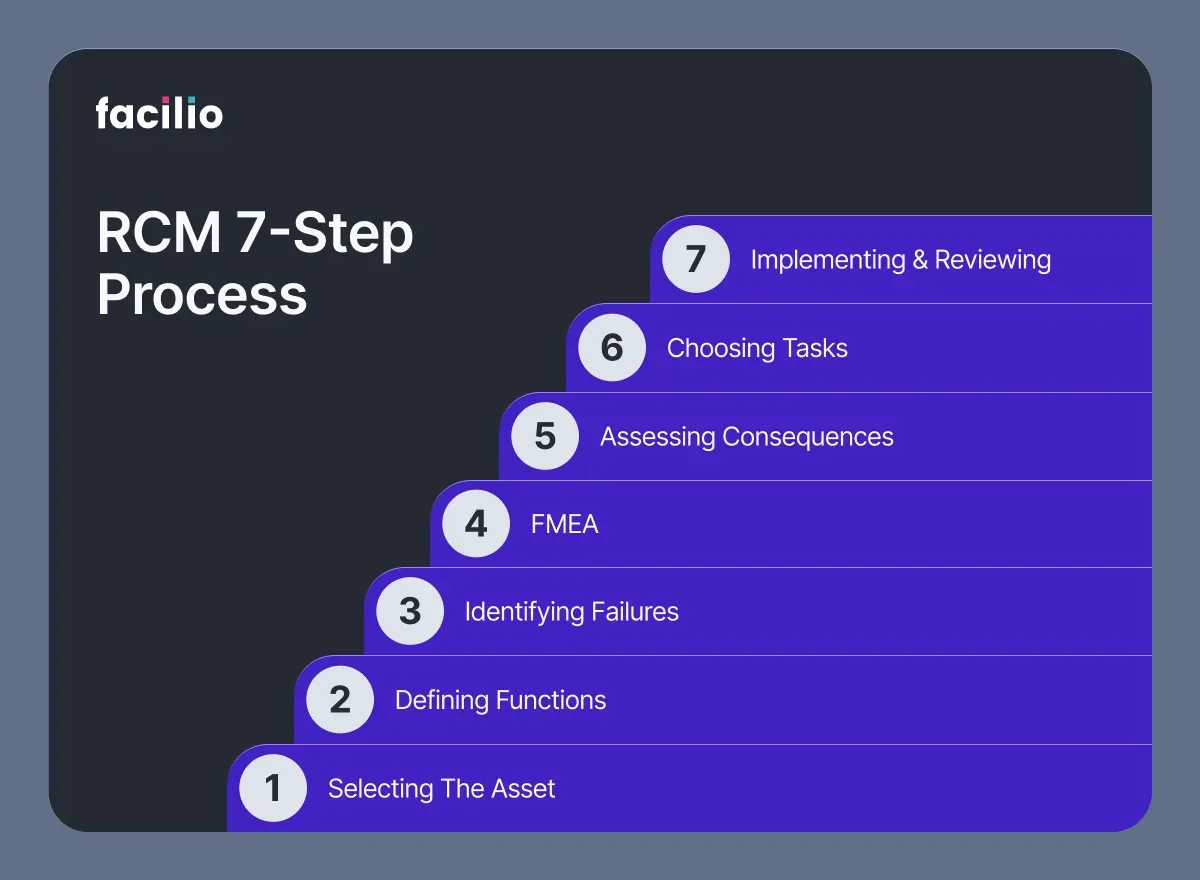Select the Choosing Tasks label
The width and height of the screenshot is (1200, 880).
pyautogui.click(x=757, y=348)
